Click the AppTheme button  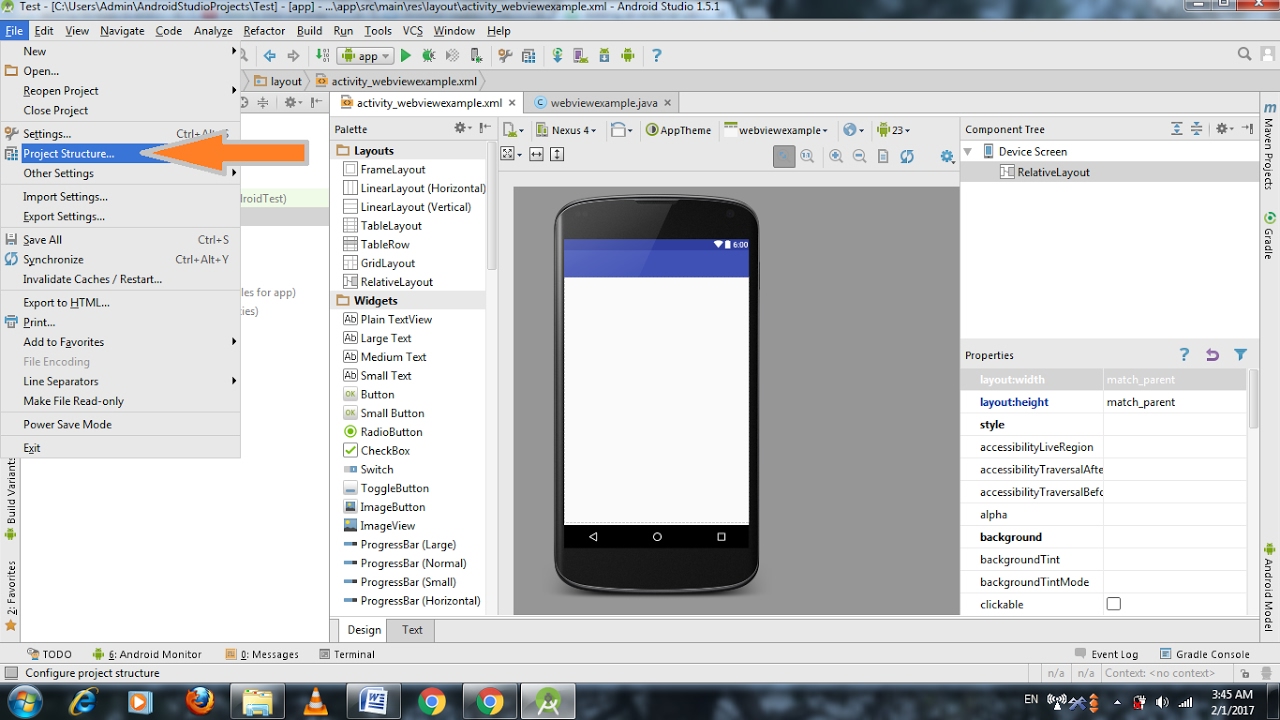coord(678,130)
